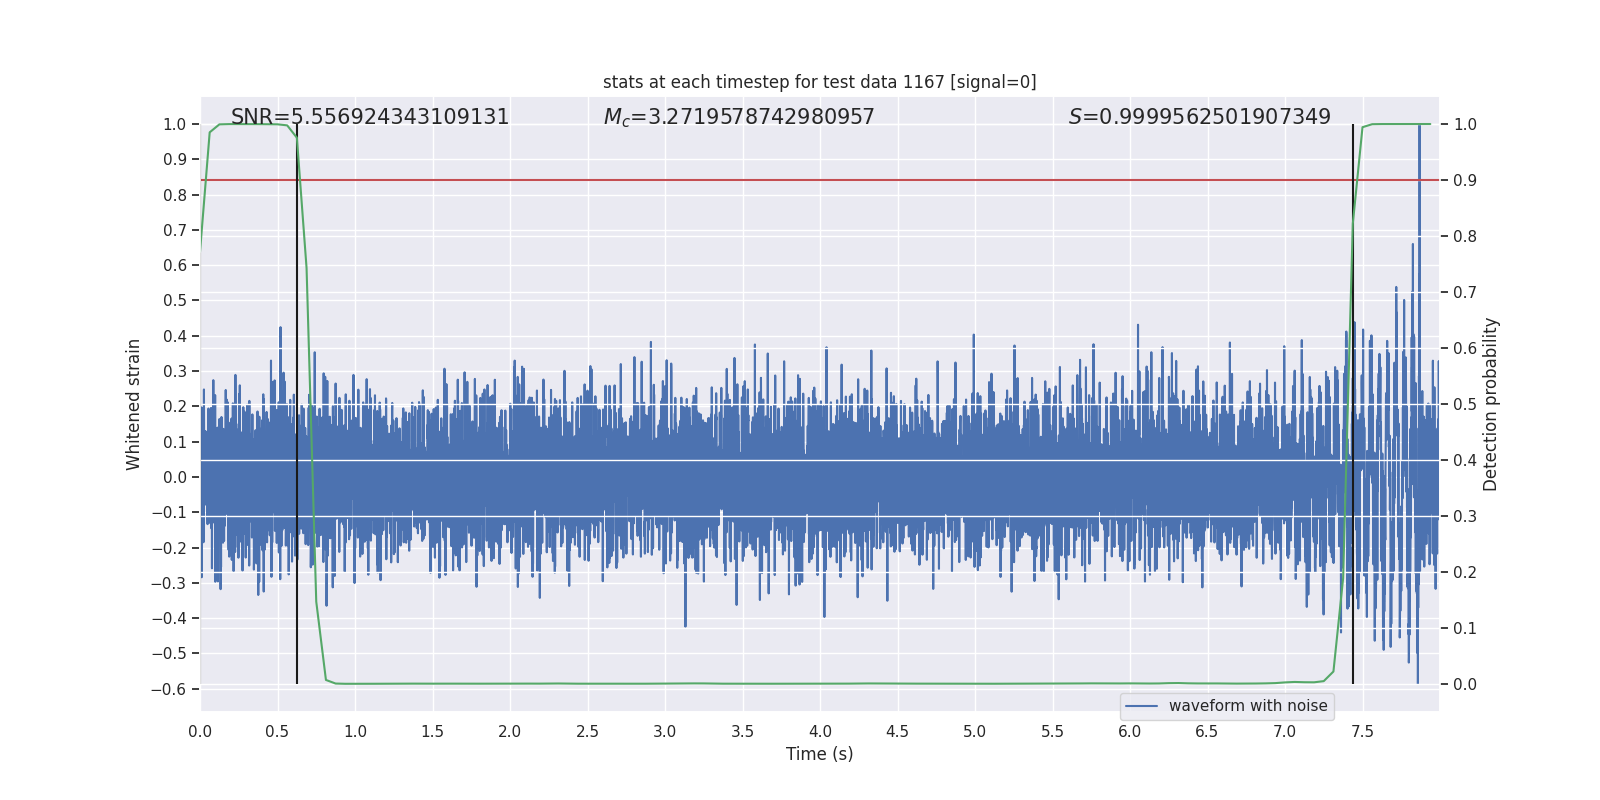Click the blue line sample in legend
This screenshot has height=800, width=1600.
coord(1142,706)
